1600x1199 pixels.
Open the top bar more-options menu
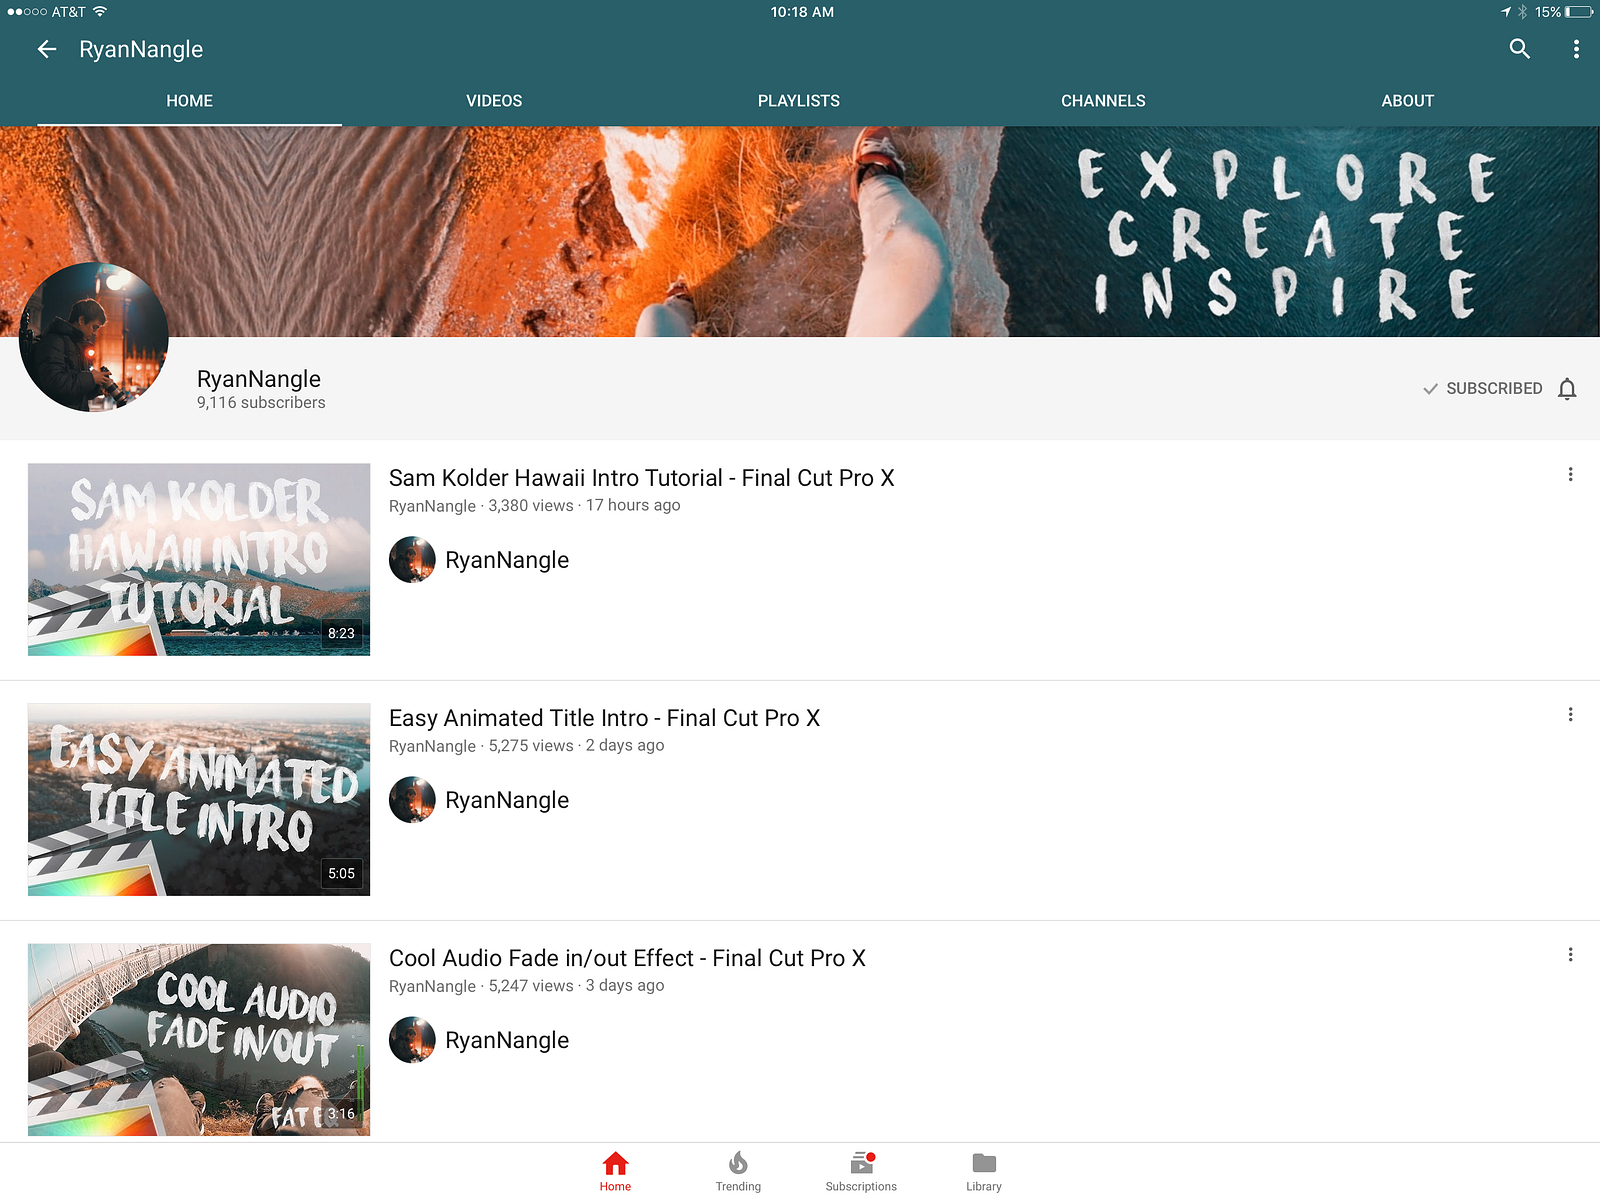pos(1576,49)
